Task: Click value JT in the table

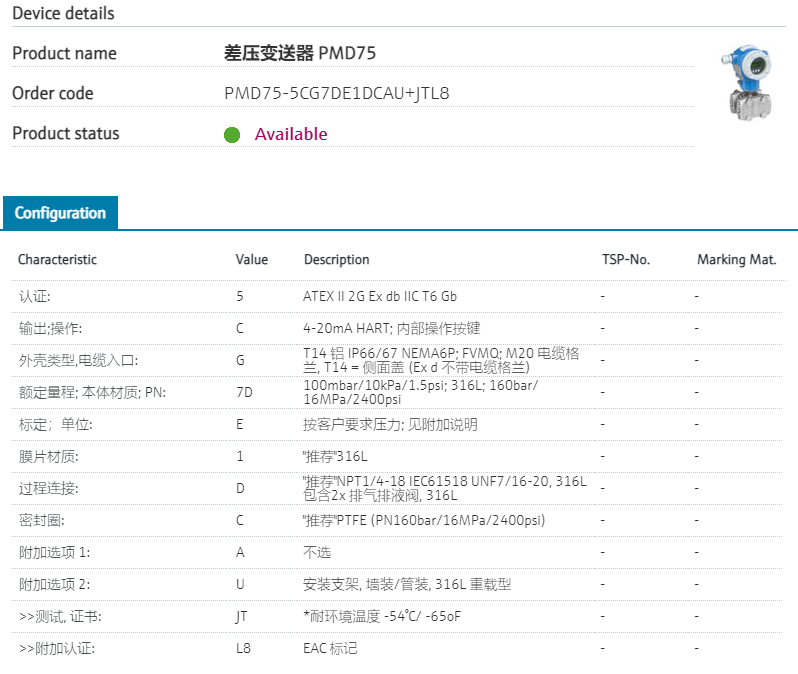Action: click(241, 616)
